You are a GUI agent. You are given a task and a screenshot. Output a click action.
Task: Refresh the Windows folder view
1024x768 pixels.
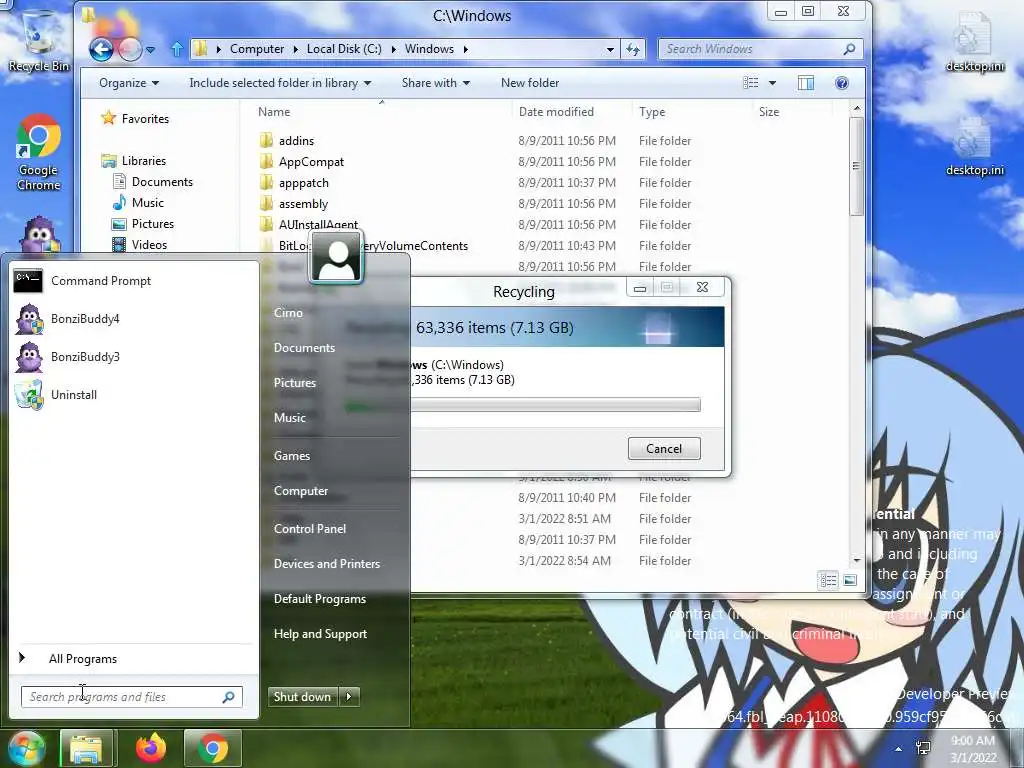pyautogui.click(x=633, y=49)
